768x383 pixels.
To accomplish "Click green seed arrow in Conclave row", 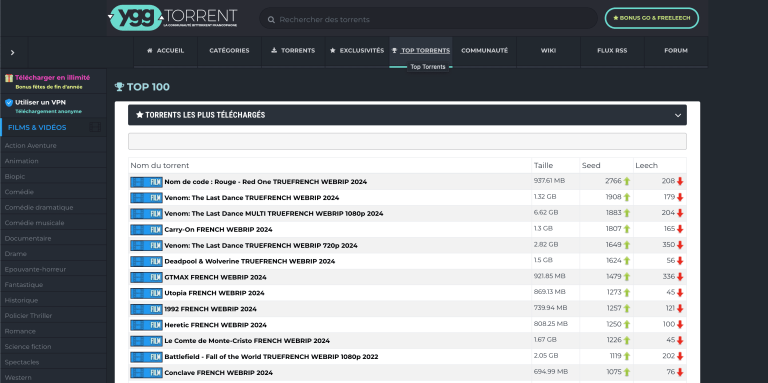I will (626, 373).
